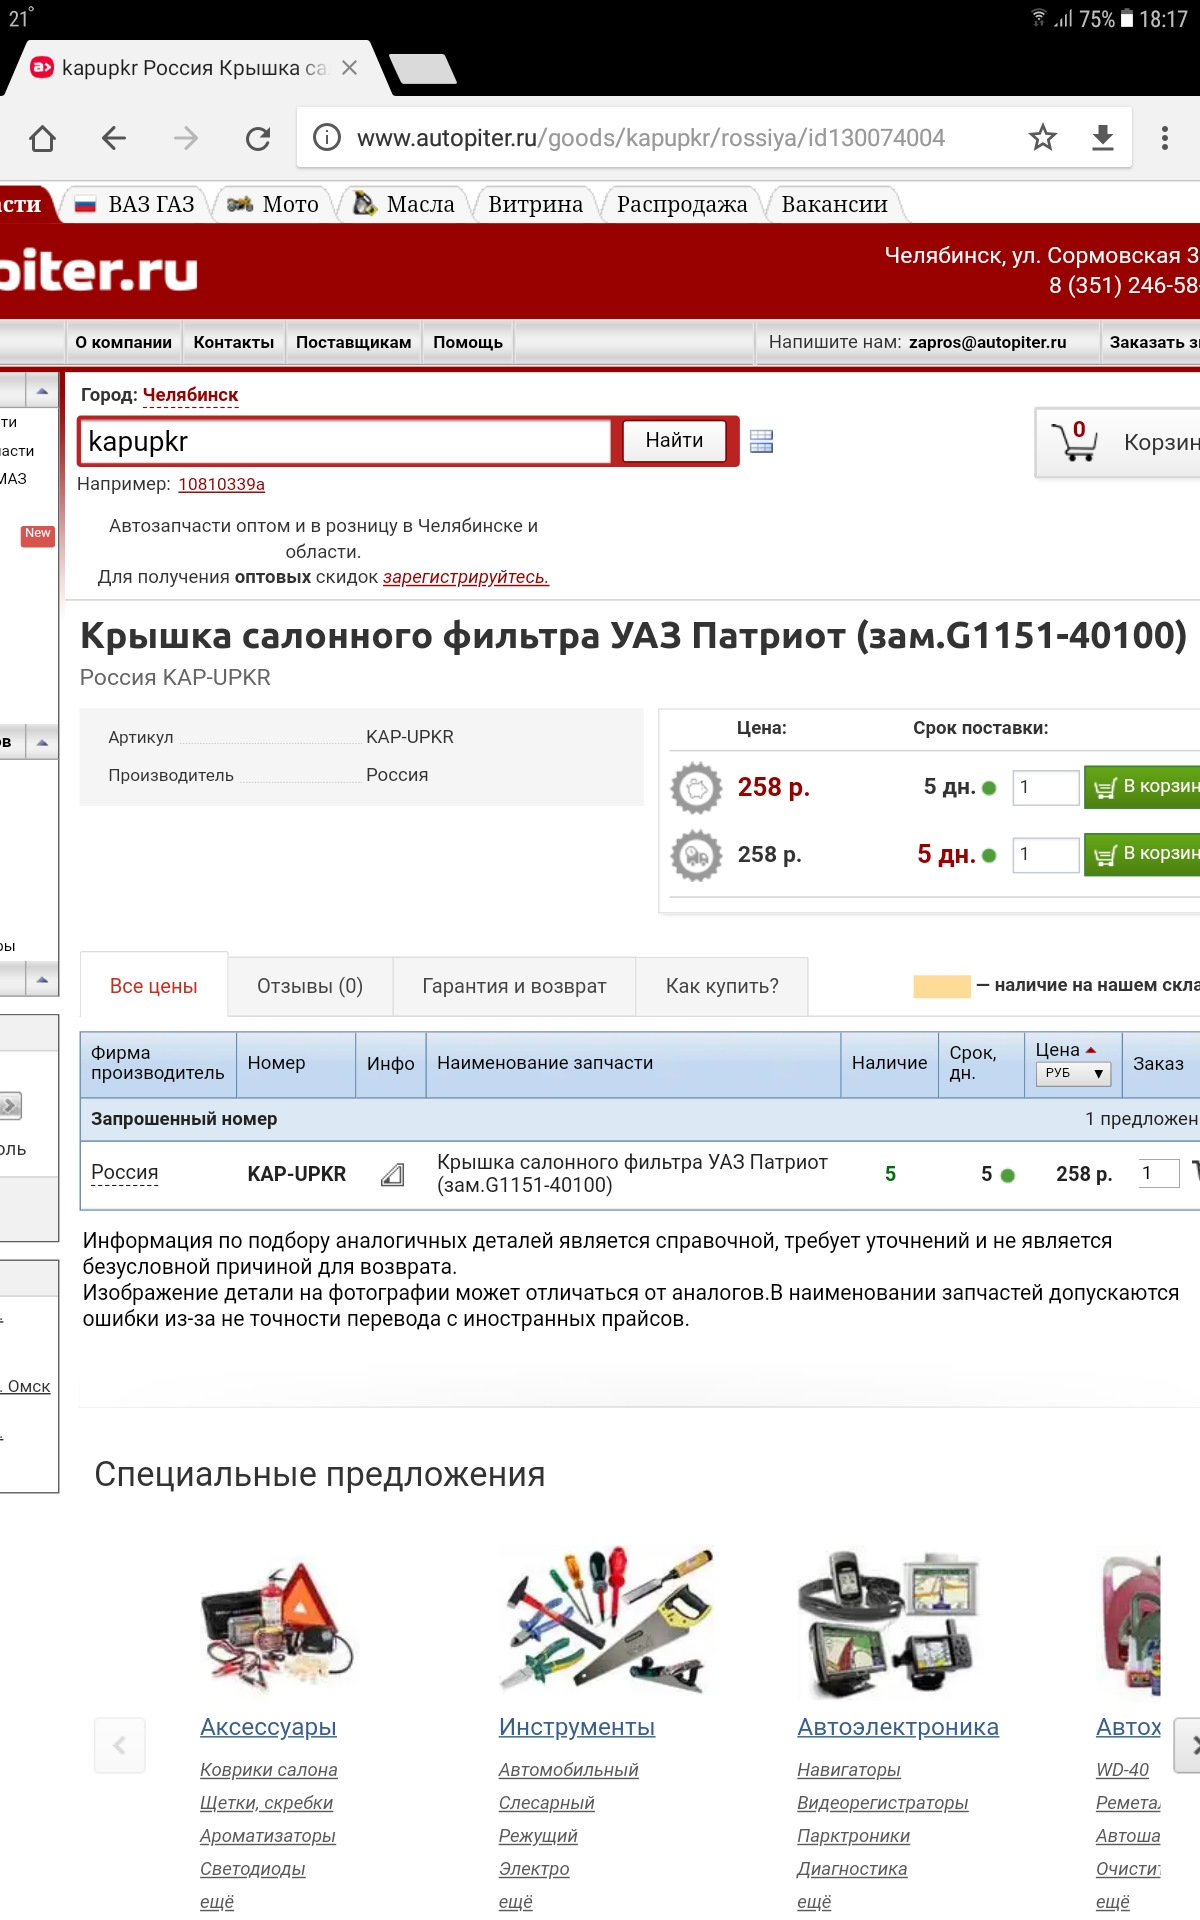This screenshot has width=1200, height=1920.
Task: Switch to Все цены tab
Action: click(x=154, y=986)
